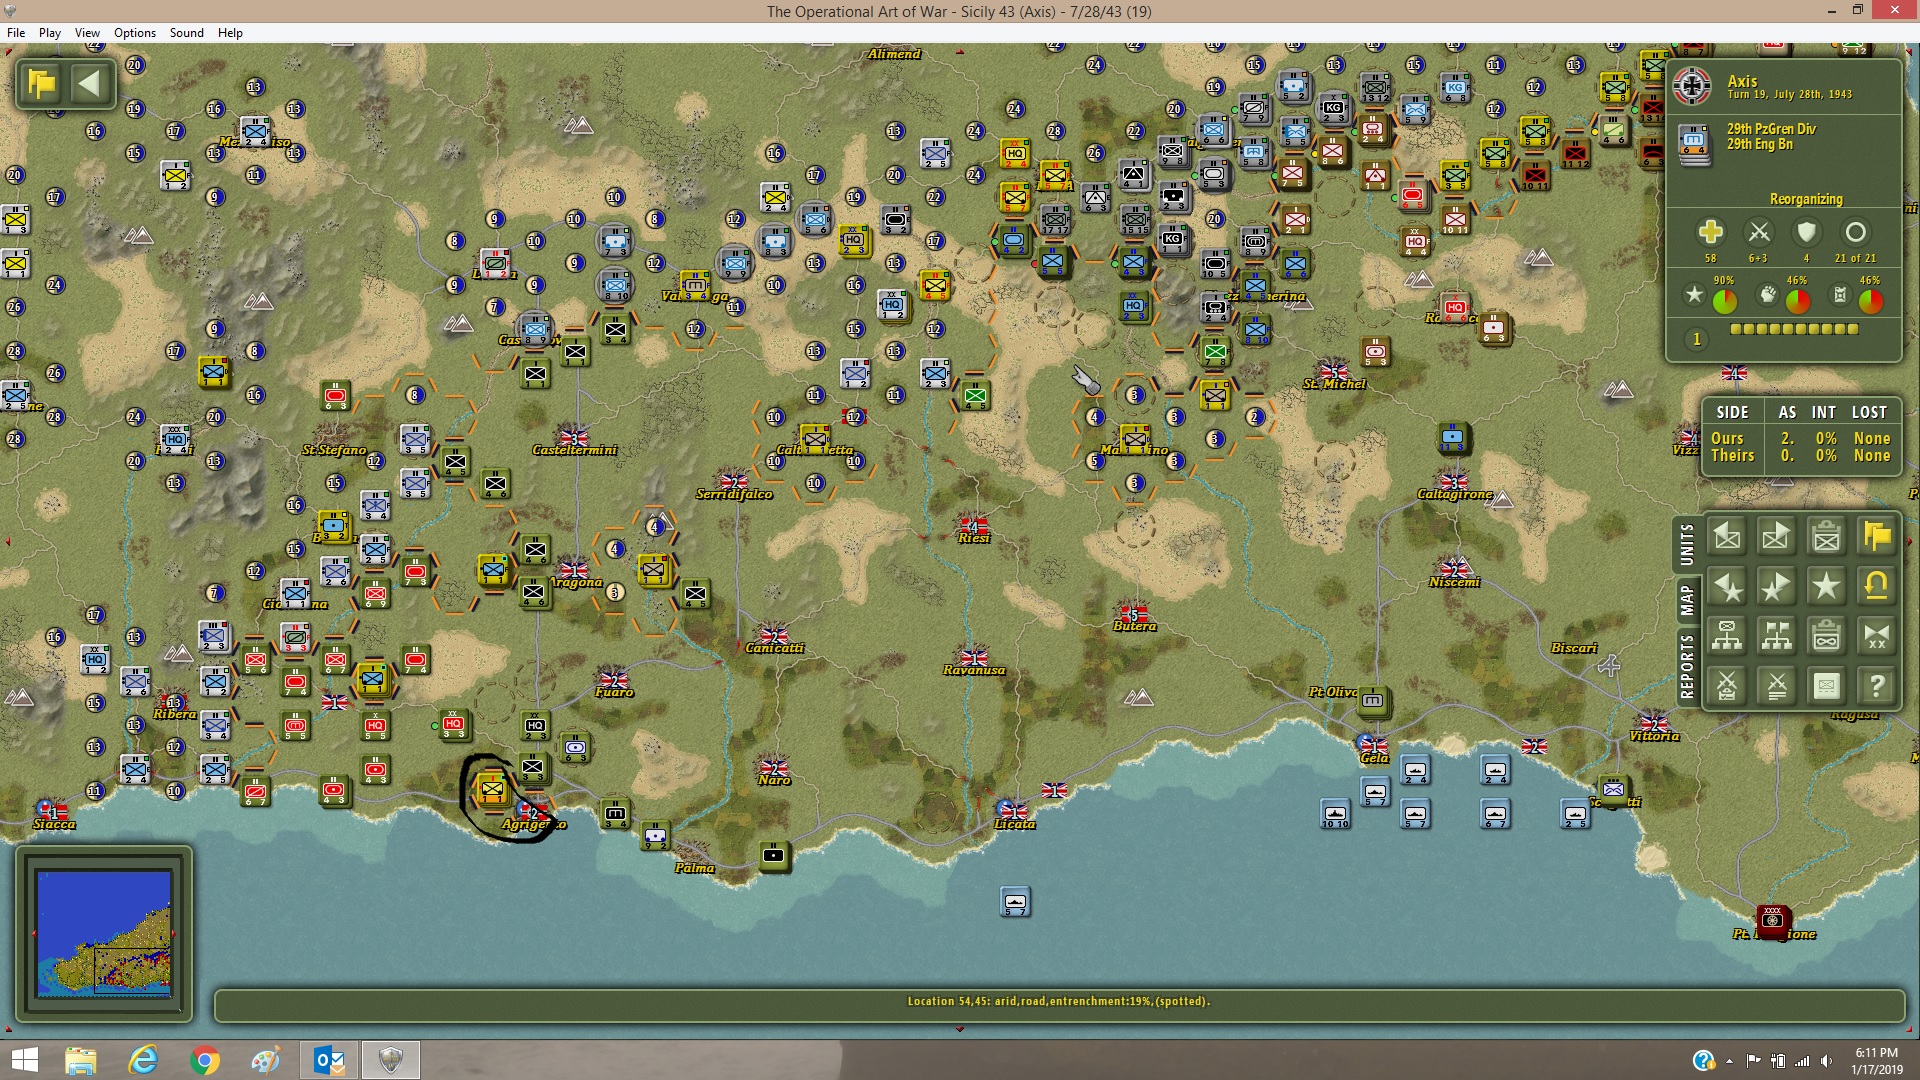Open the Options menu
The image size is (1920, 1080).
coord(135,33)
